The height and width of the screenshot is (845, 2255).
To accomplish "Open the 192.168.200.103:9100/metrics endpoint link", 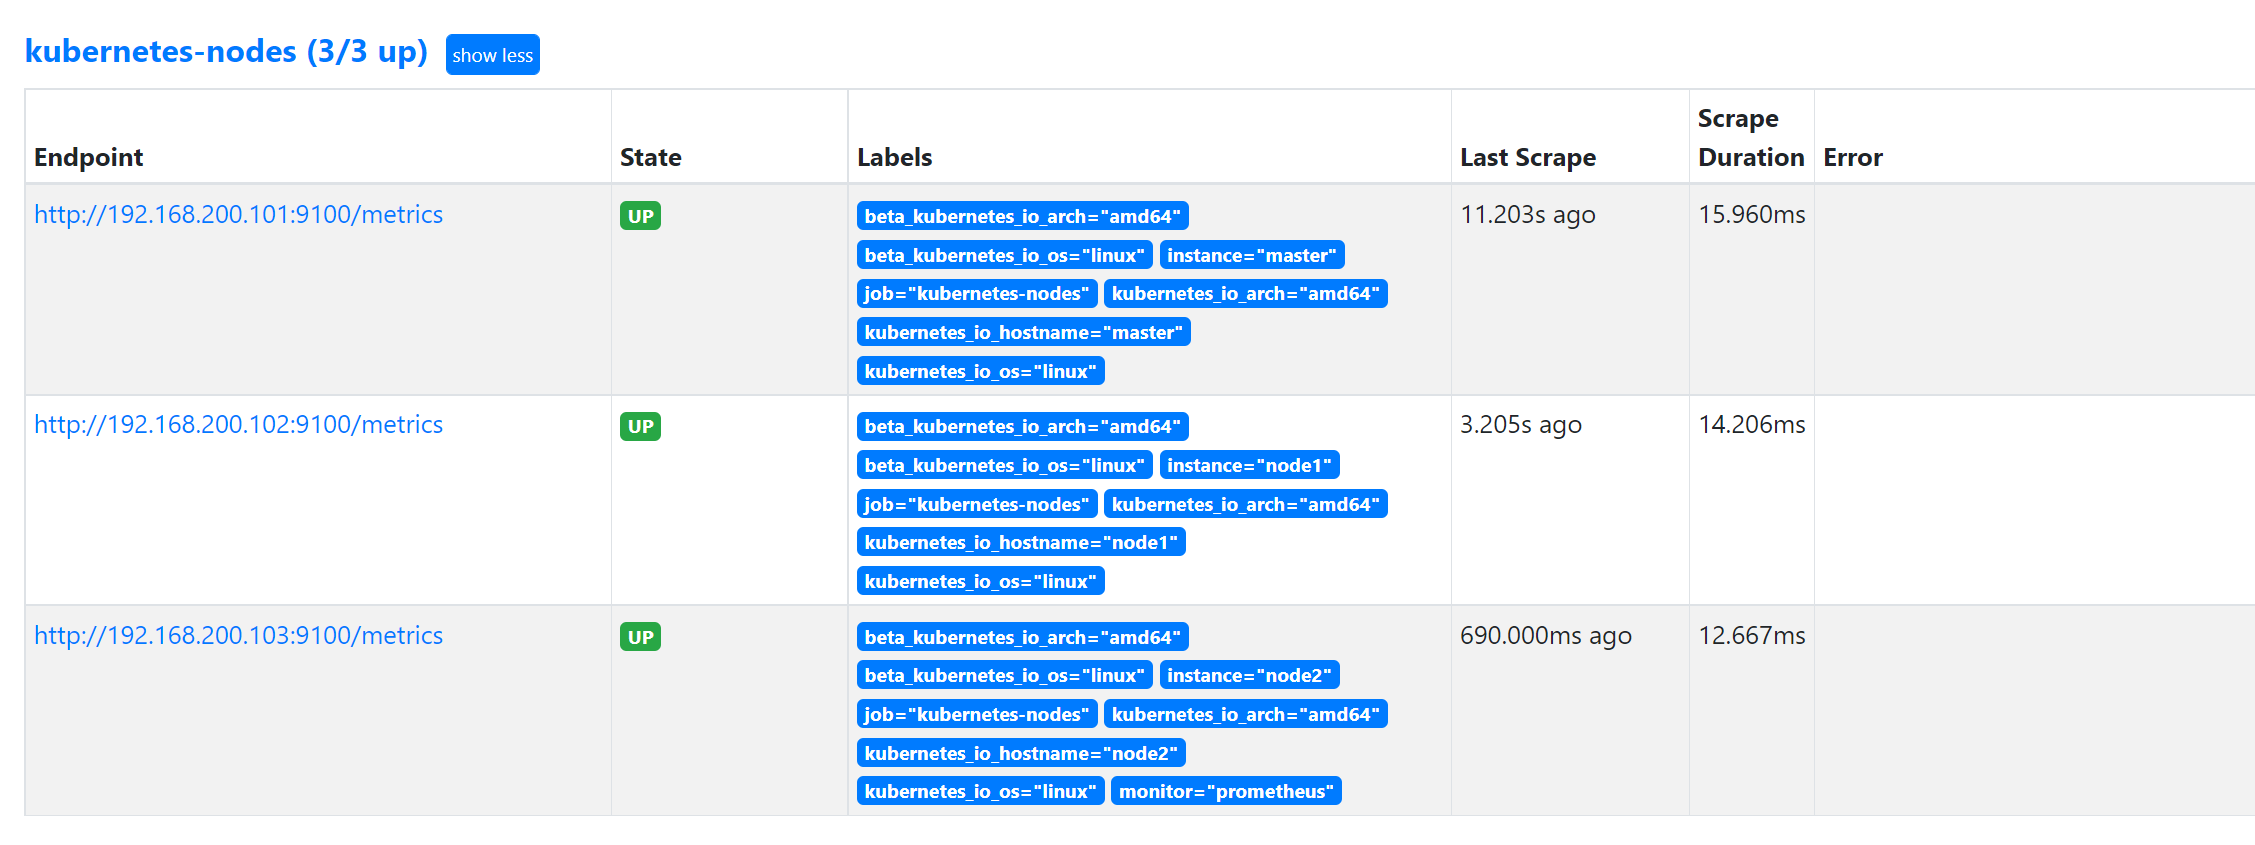I will (x=238, y=635).
